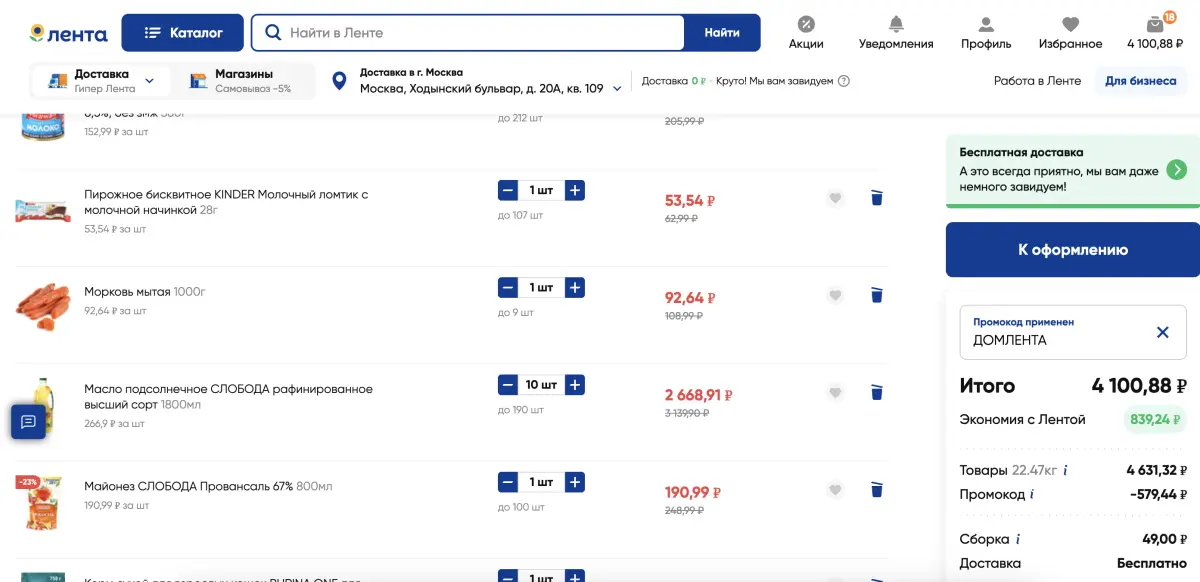Open Пирожное бисквитное KINDER product title
1200x582 pixels.
(x=226, y=201)
